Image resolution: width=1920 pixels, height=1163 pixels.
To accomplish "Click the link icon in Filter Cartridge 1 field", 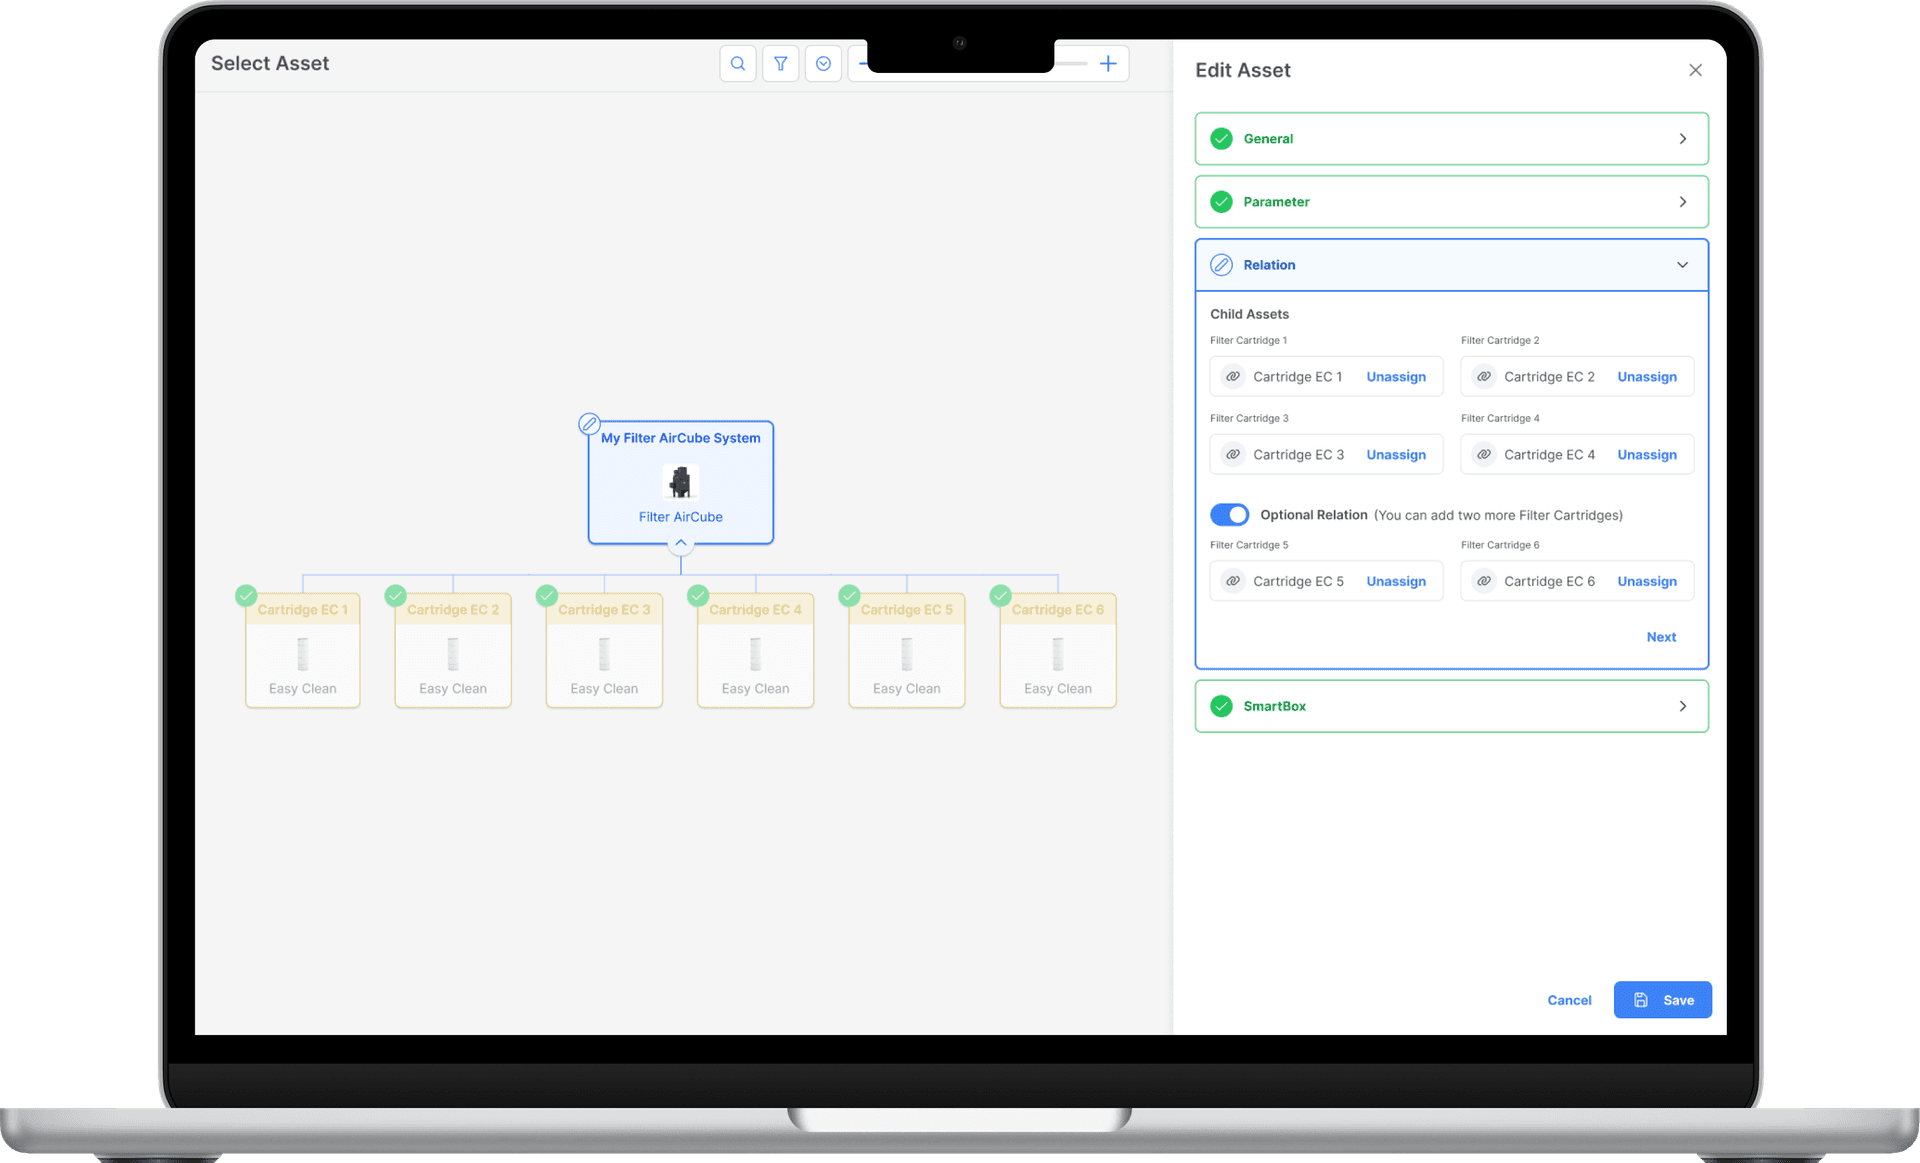I will [1232, 376].
